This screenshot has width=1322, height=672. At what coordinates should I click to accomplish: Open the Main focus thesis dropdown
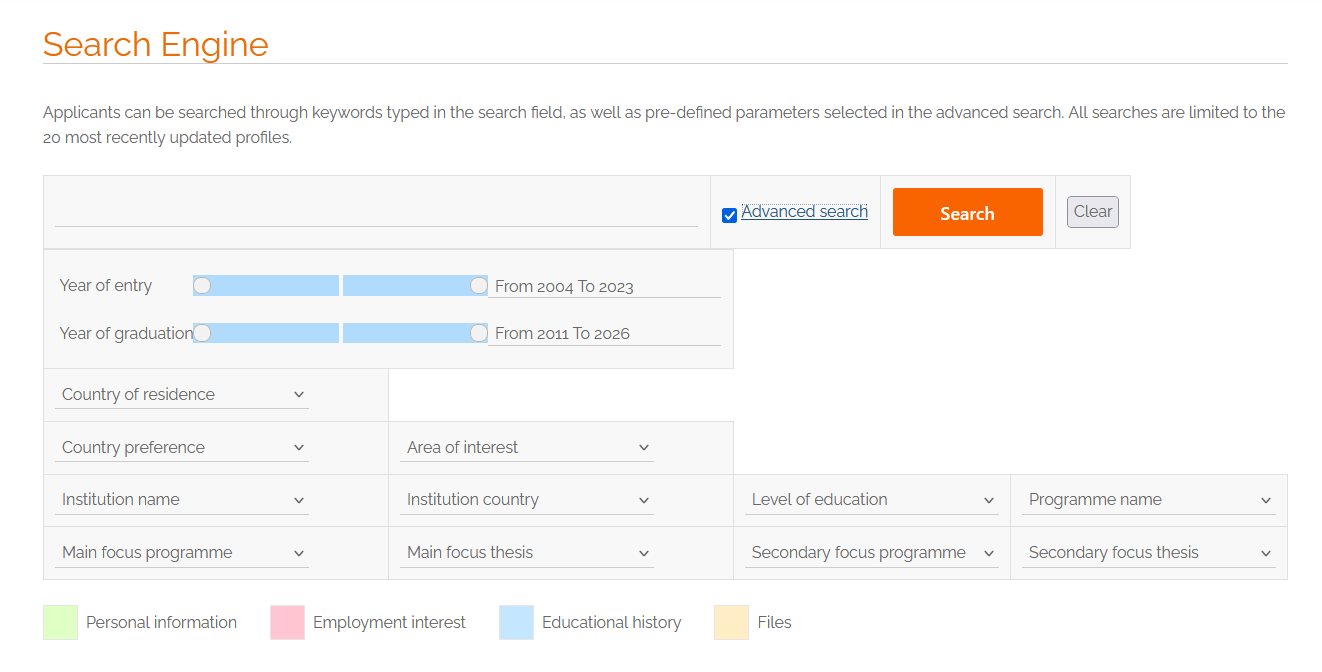click(x=527, y=553)
